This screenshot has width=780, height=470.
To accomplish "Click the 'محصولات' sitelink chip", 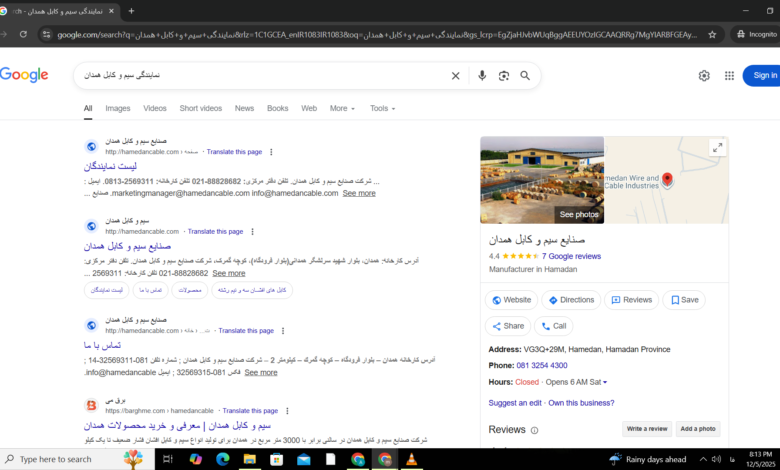I will (x=190, y=290).
